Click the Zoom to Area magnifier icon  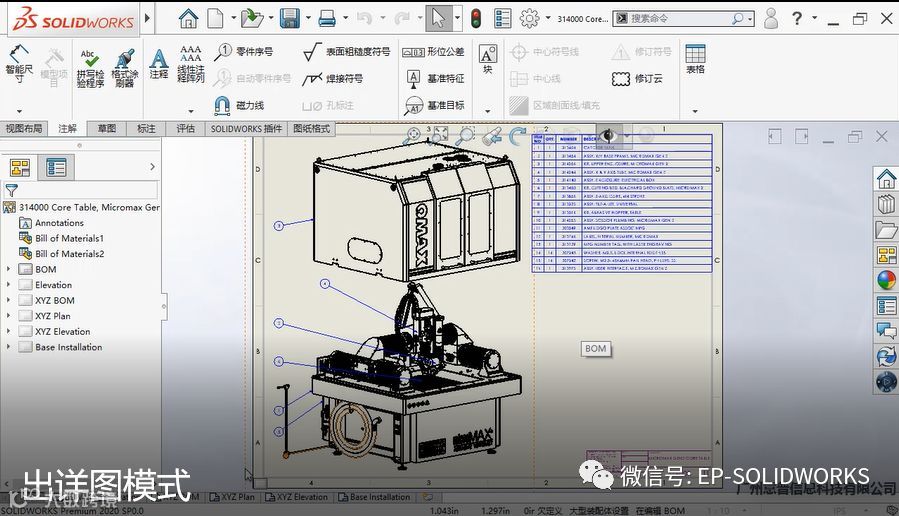[465, 136]
